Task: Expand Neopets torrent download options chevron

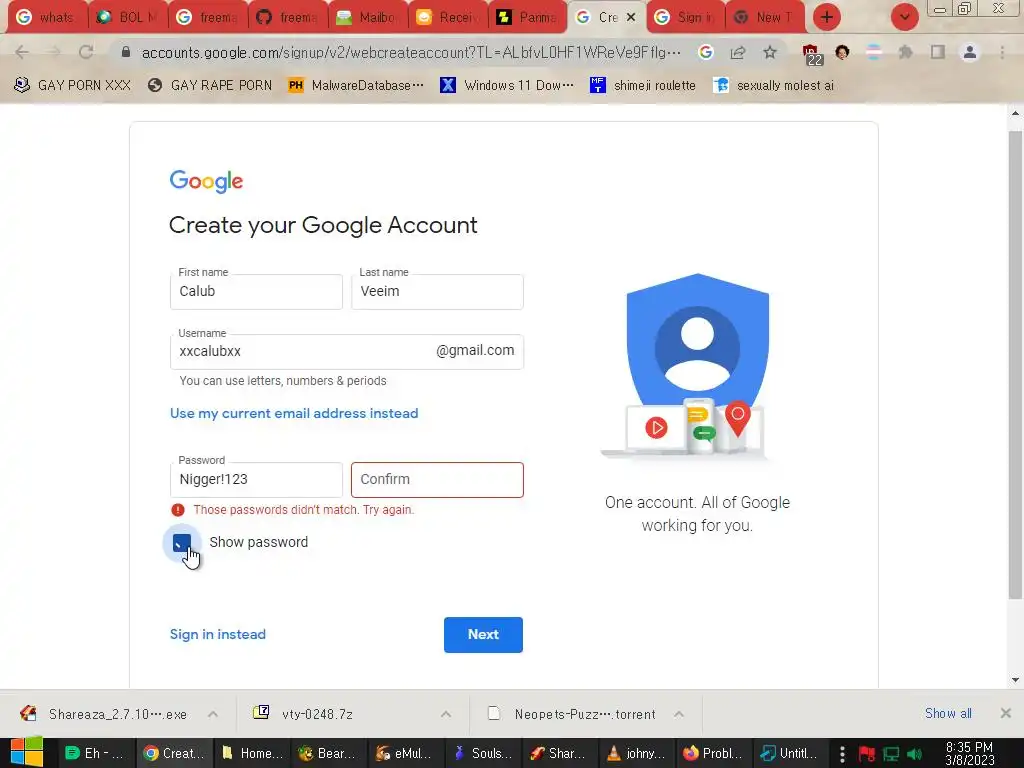Action: 679,714
